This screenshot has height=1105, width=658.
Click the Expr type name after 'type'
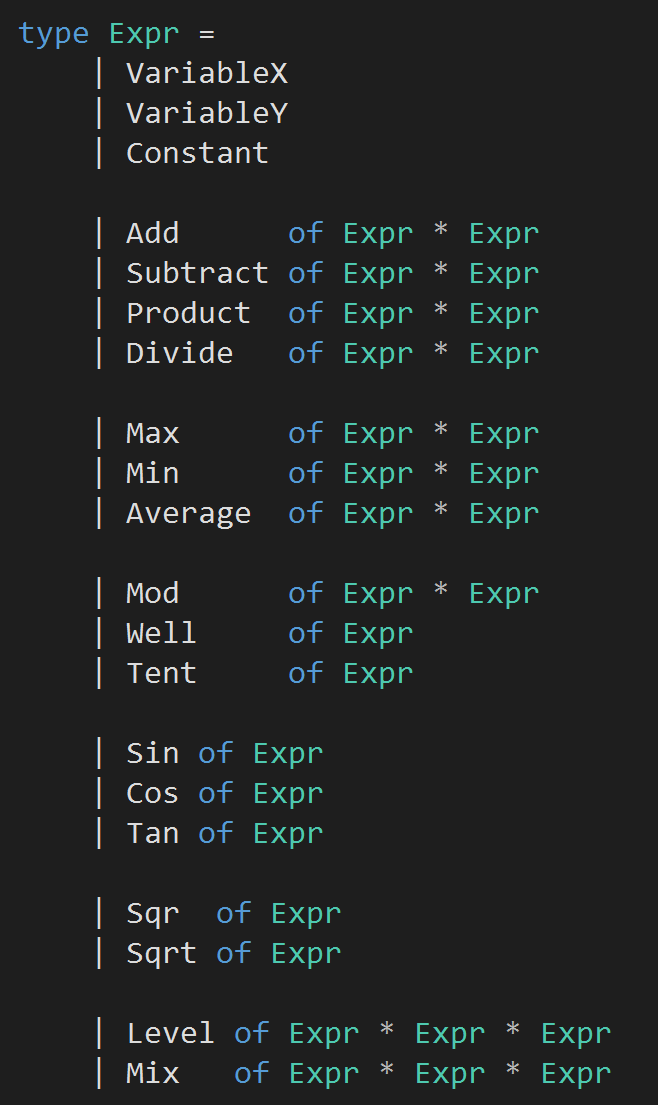click(144, 33)
